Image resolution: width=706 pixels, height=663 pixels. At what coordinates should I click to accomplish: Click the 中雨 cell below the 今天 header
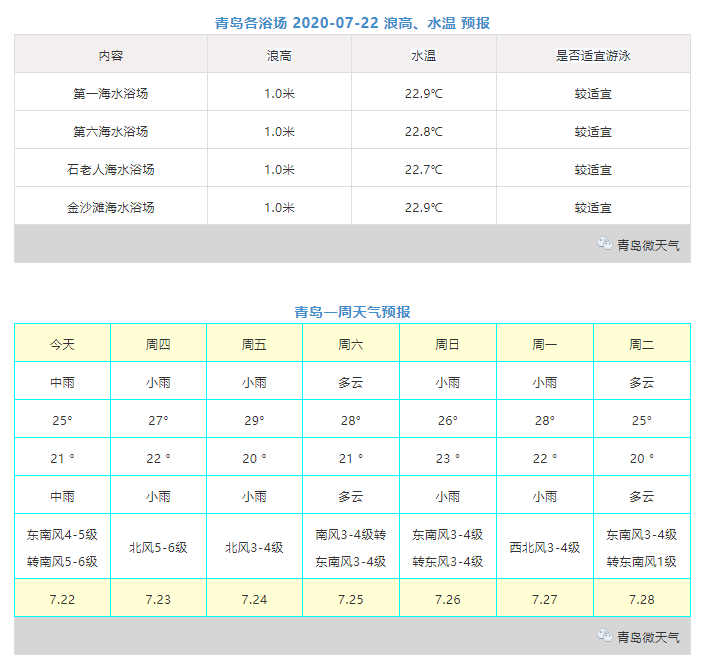click(x=62, y=382)
